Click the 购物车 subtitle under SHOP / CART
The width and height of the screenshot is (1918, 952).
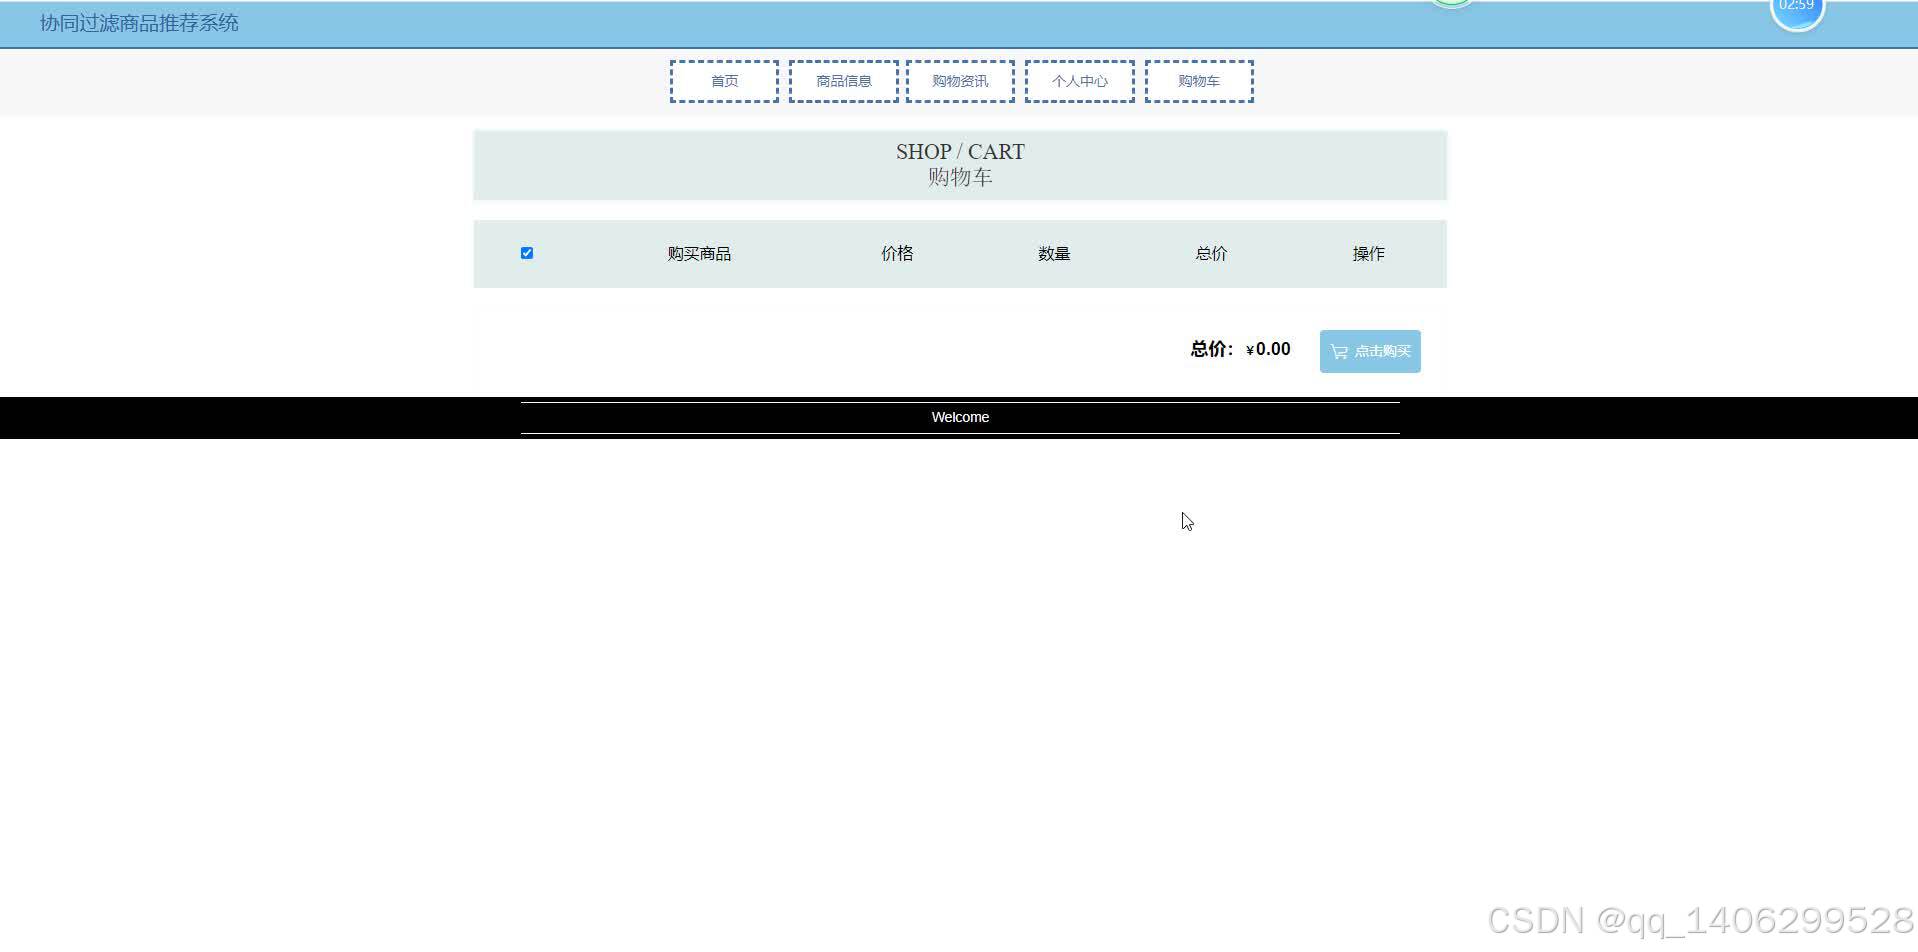(x=959, y=175)
